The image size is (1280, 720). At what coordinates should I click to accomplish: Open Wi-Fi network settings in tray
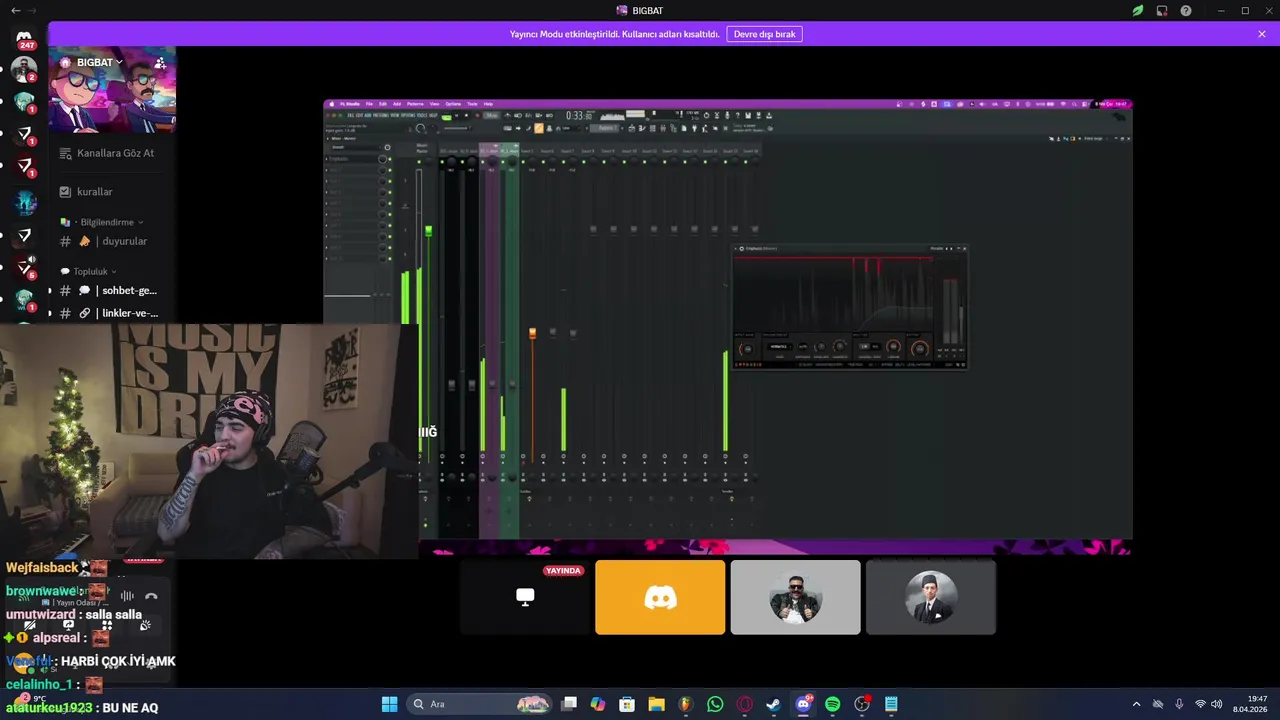tap(1200, 704)
